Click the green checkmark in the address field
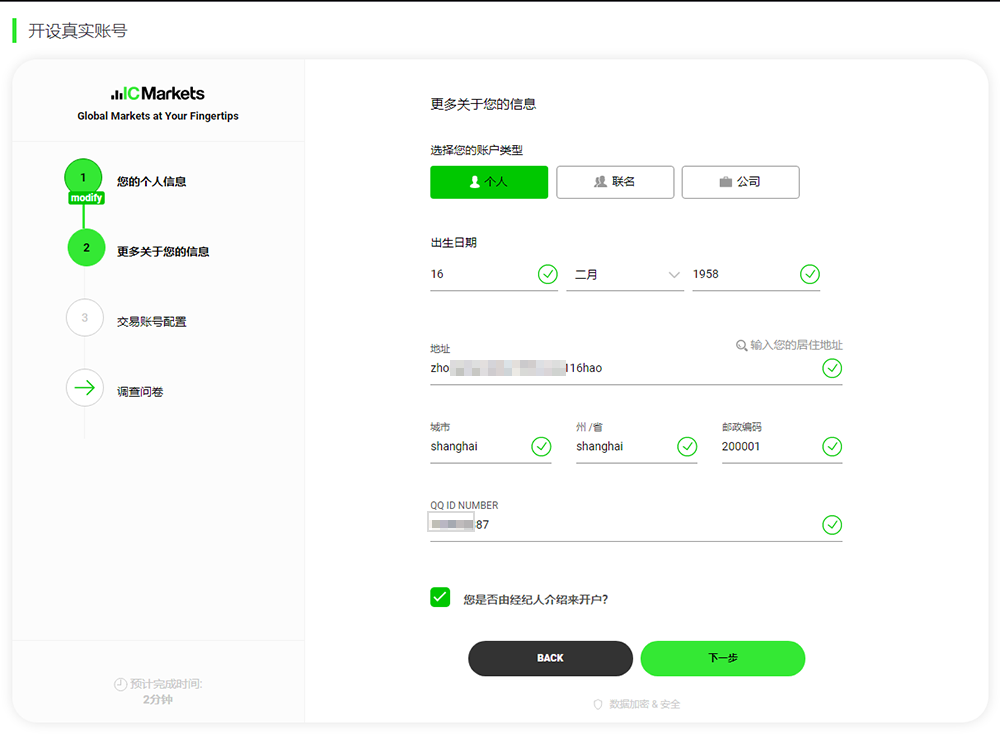Screen dimensions: 1000x739 point(831,369)
